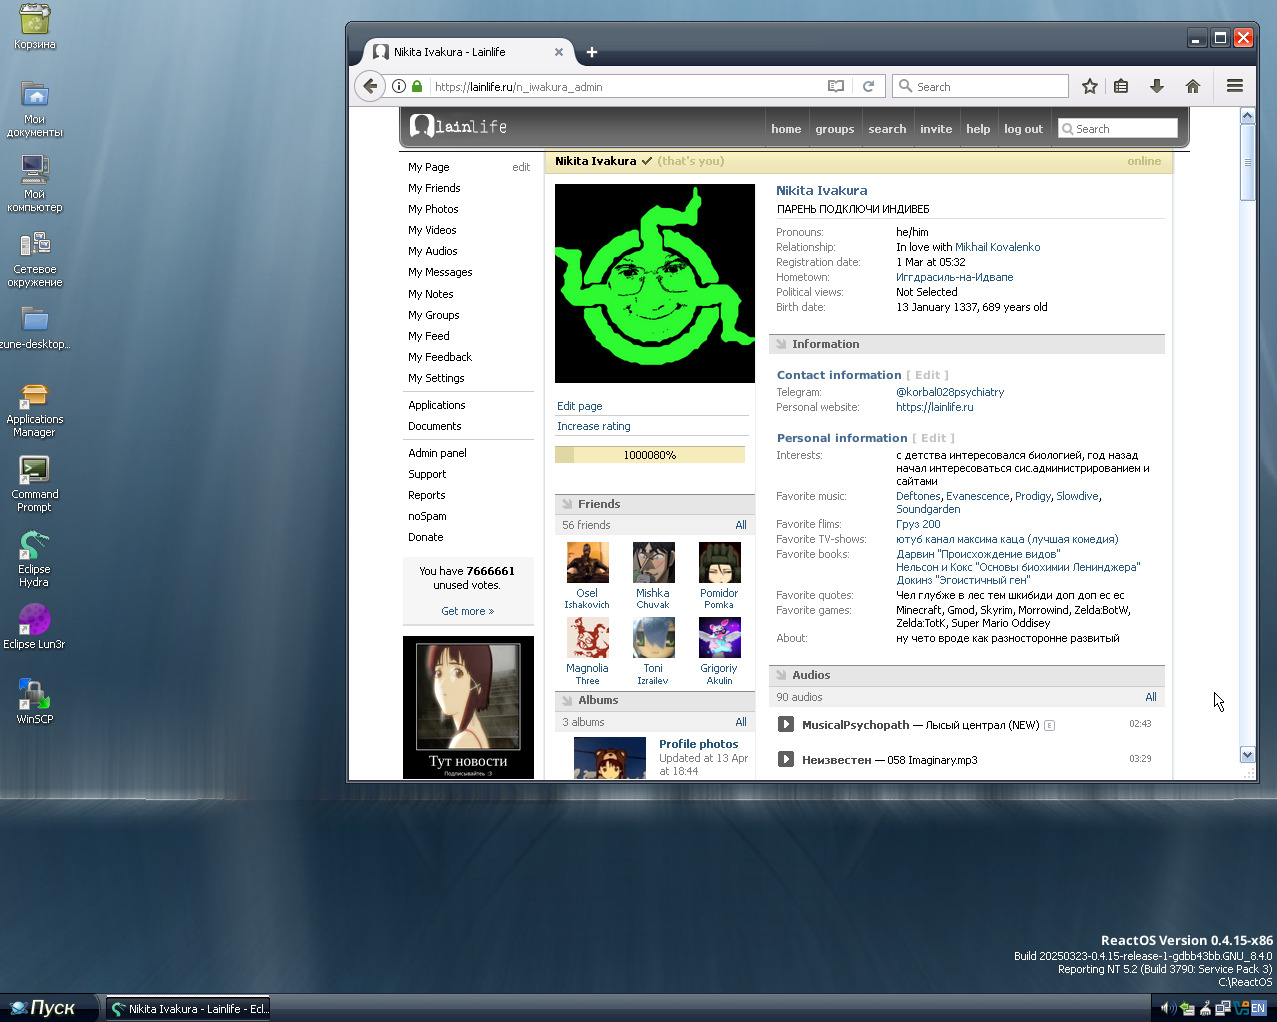Collapse the Audios section header

(810, 675)
